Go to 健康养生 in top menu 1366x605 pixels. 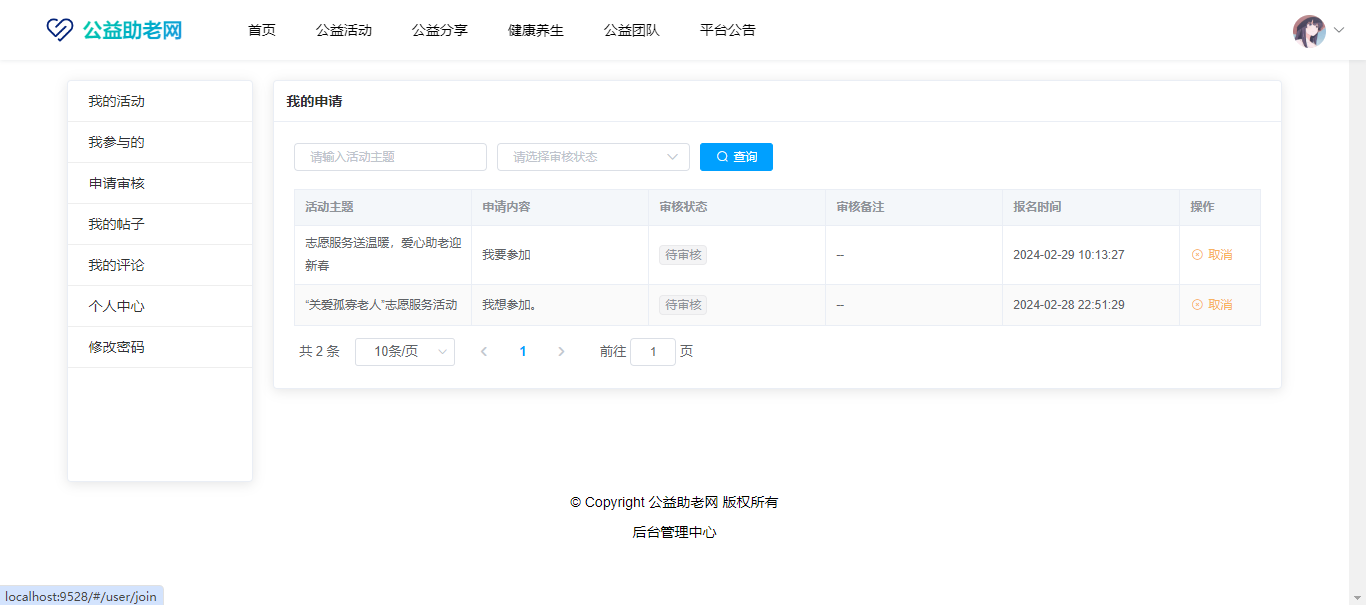click(536, 30)
